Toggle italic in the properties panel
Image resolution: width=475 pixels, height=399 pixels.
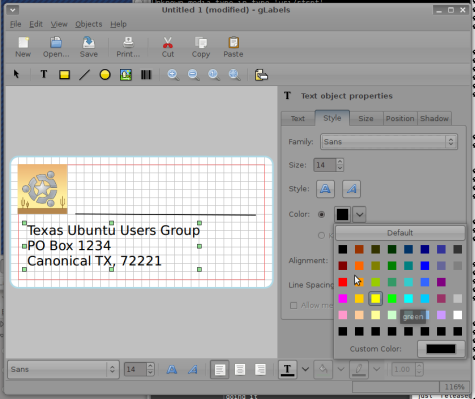351,189
